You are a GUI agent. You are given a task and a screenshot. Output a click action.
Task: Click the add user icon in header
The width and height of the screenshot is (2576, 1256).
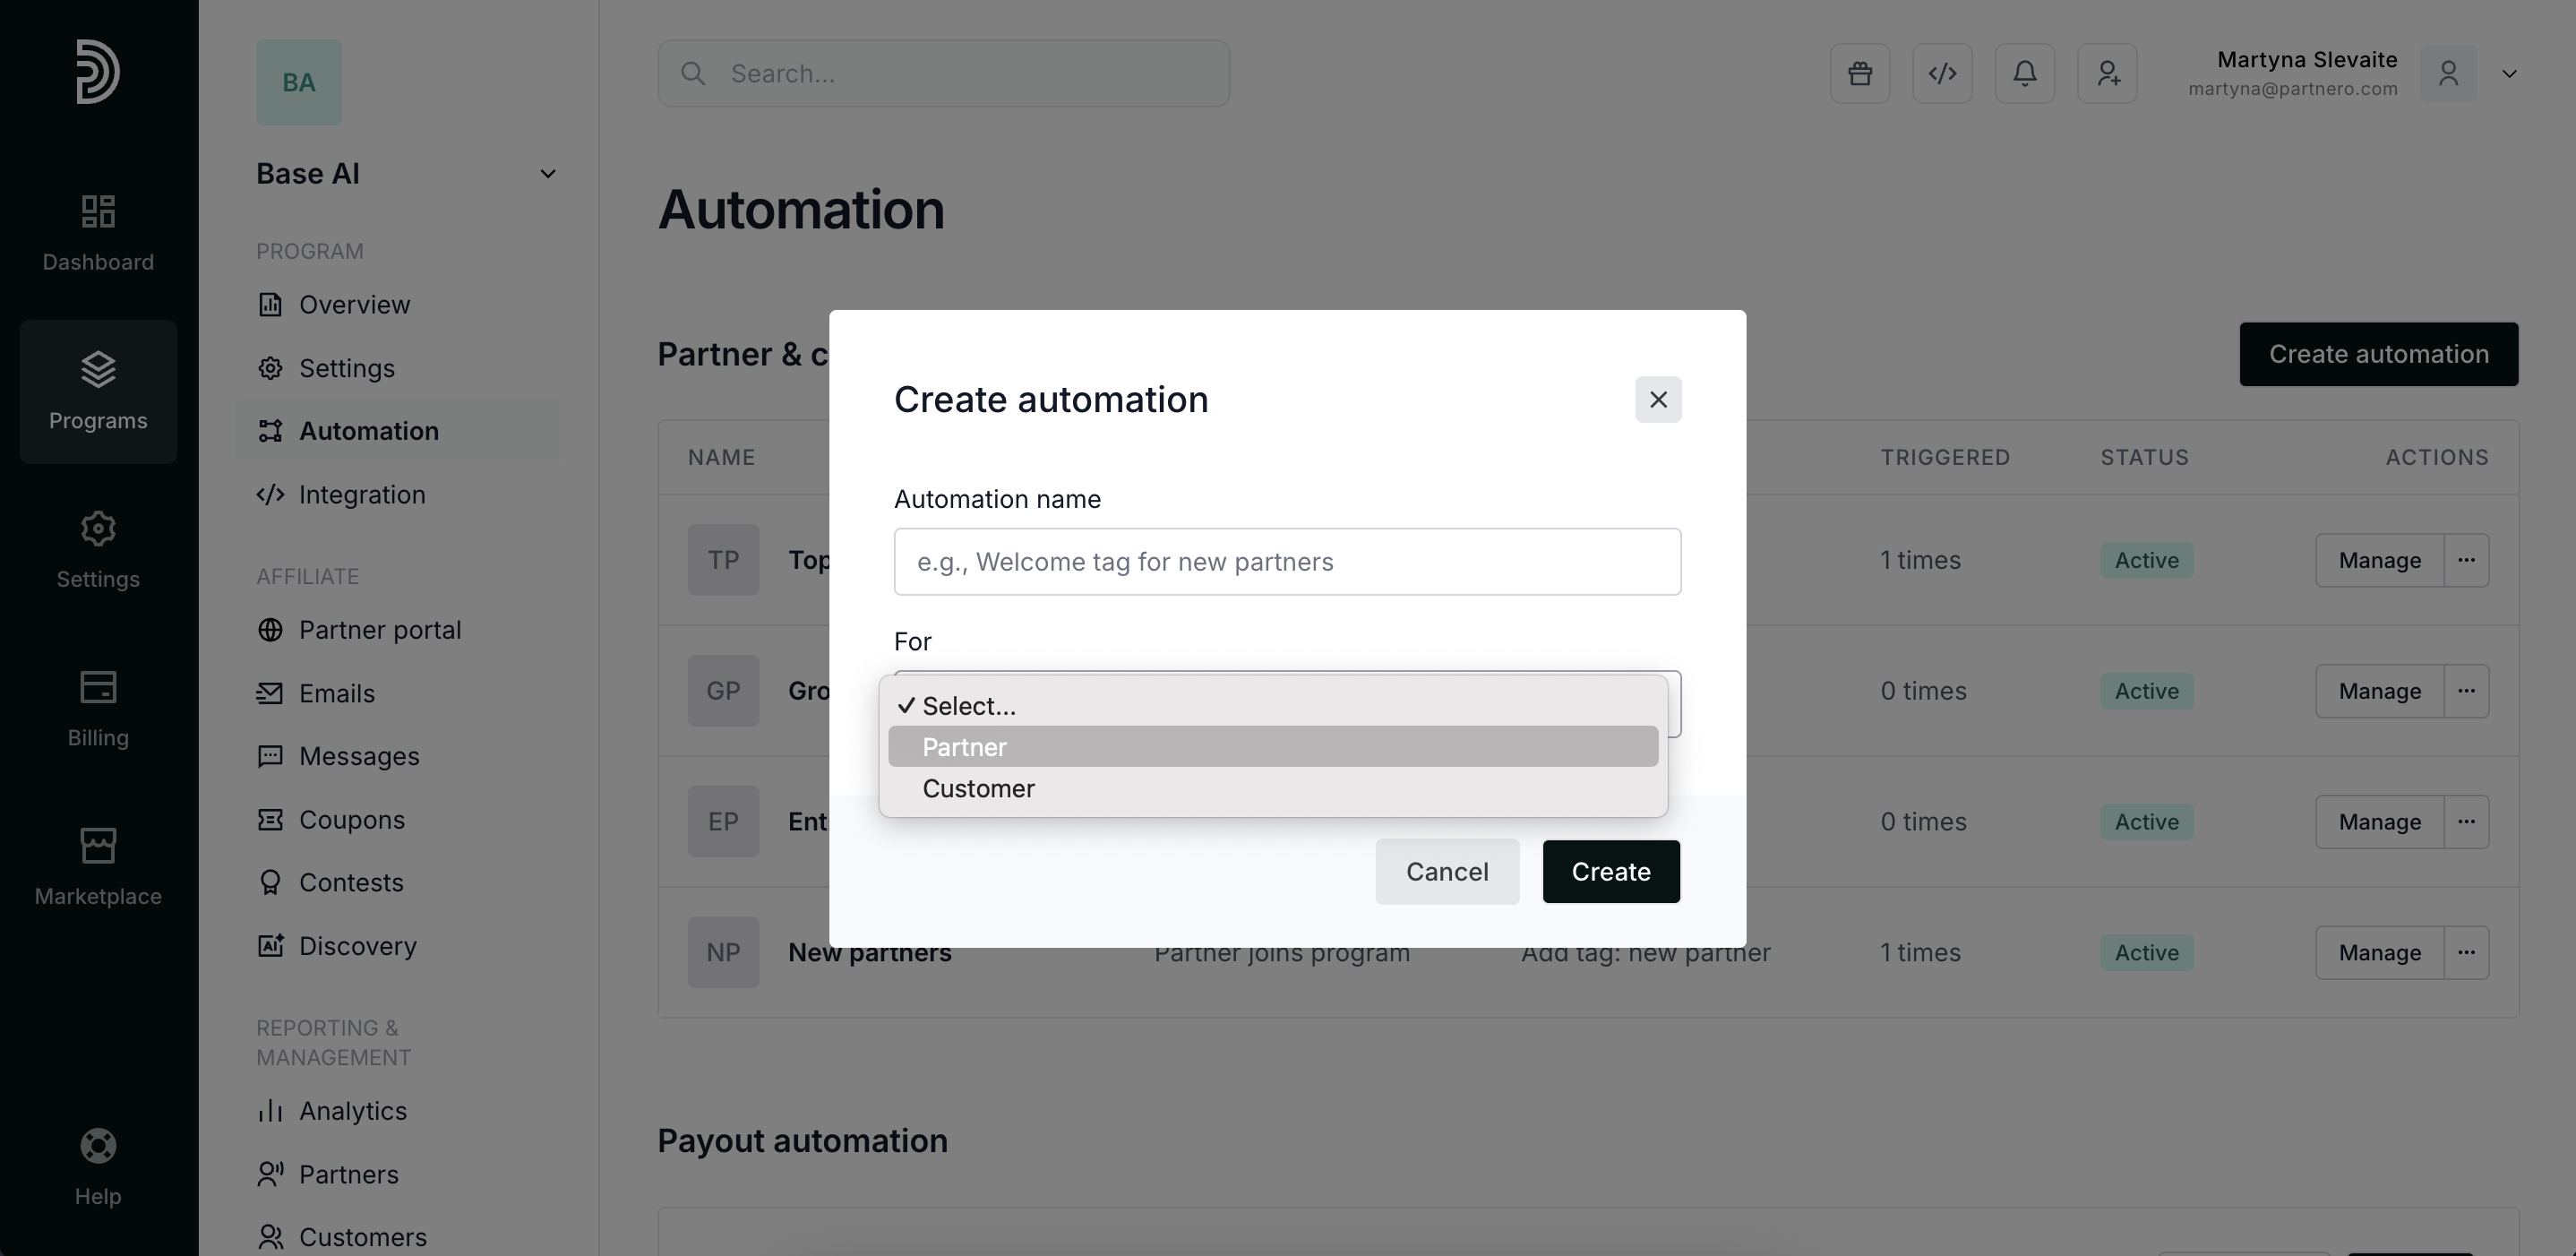click(x=2107, y=73)
